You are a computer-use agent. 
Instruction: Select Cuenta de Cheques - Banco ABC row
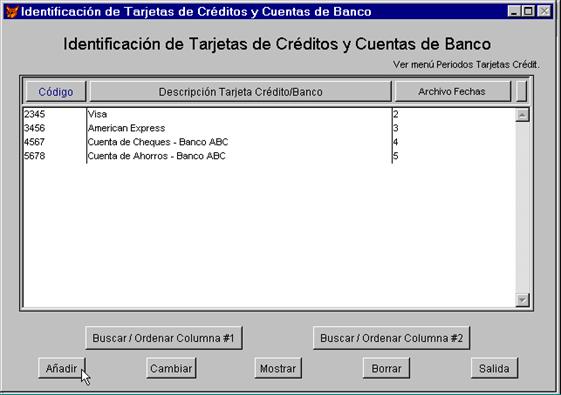click(269, 142)
